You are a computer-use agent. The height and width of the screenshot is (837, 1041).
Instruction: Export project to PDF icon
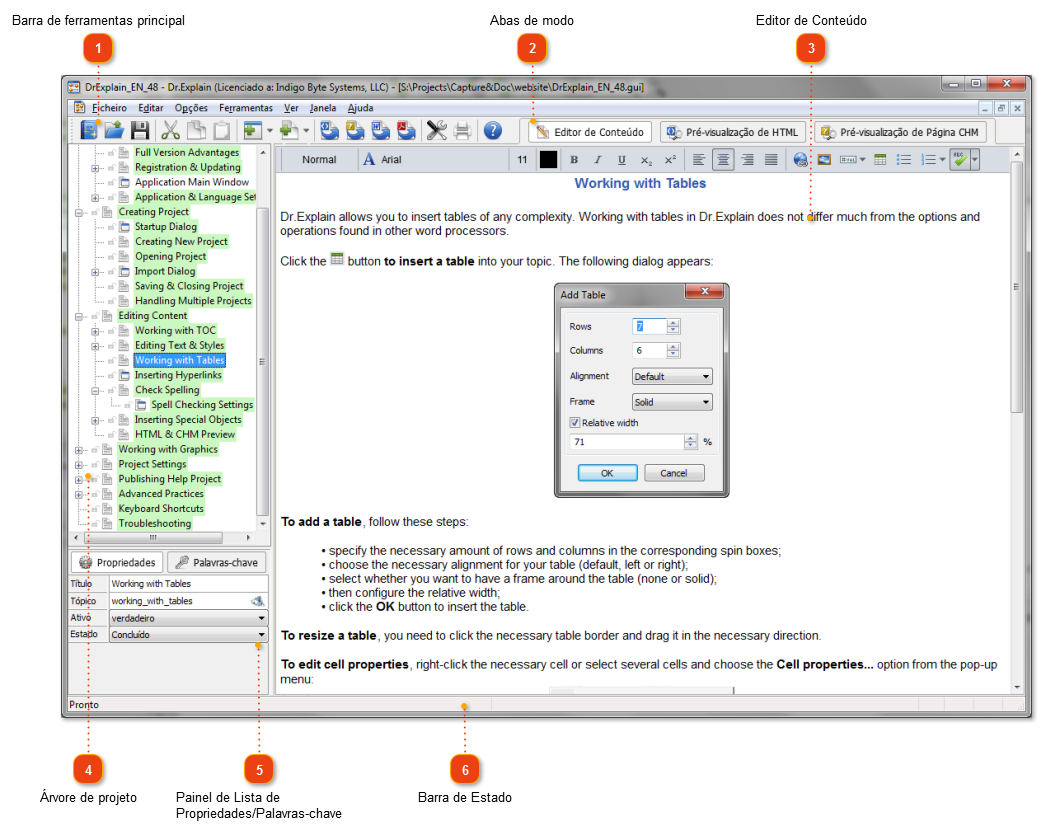406,131
